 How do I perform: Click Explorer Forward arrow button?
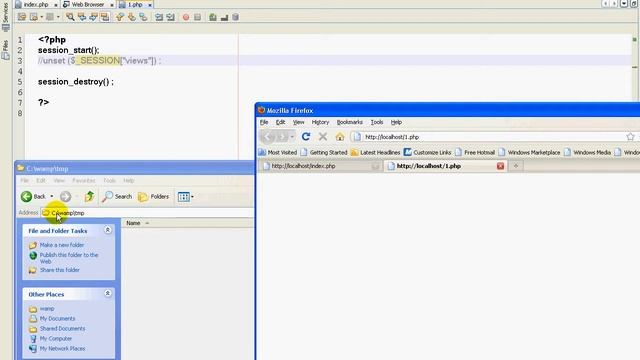click(x=65, y=196)
